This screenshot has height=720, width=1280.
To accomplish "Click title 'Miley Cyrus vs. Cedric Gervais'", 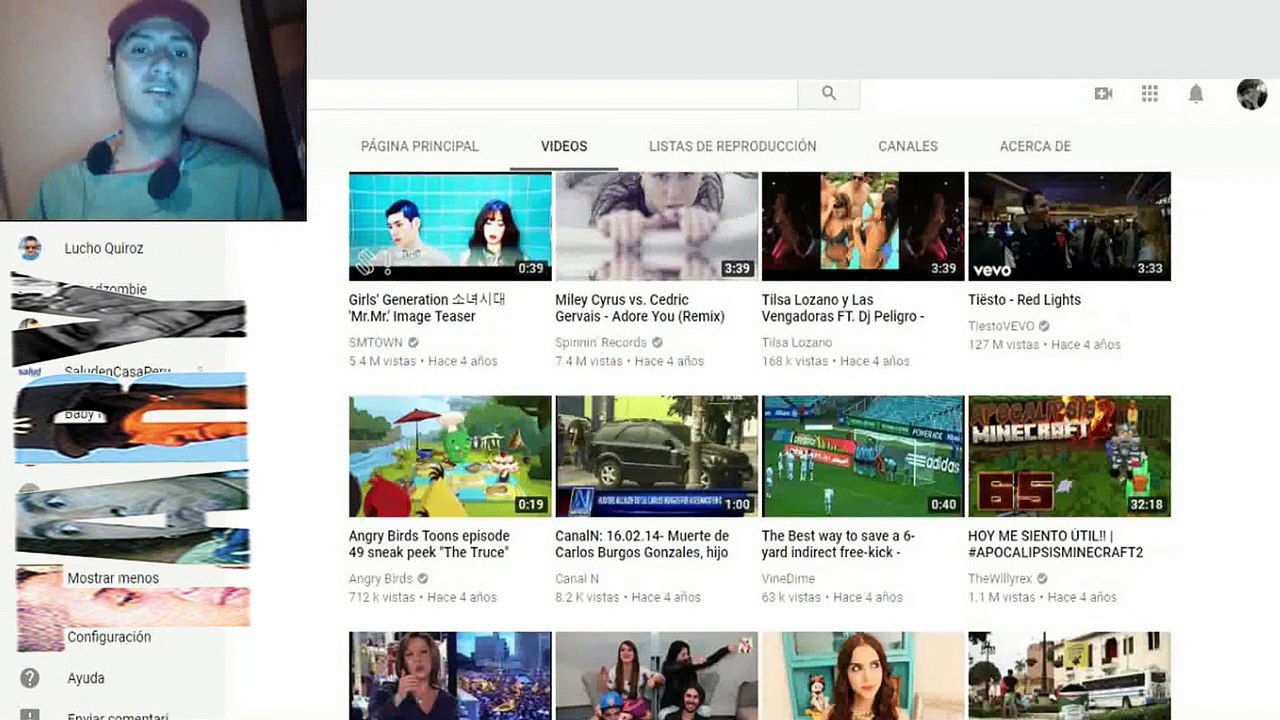I will tap(640, 308).
